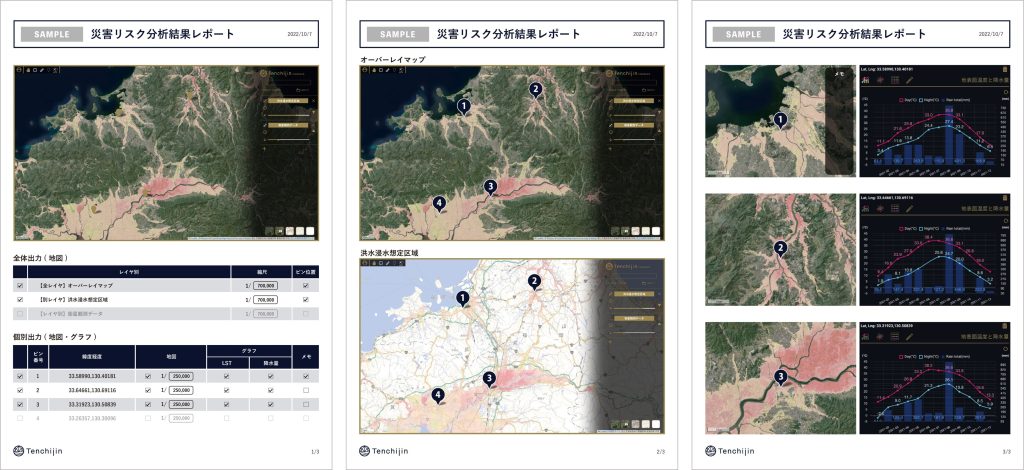Open the table grid view in pin 1 graph
This screenshot has width=1024, height=470.
pos(895,80)
